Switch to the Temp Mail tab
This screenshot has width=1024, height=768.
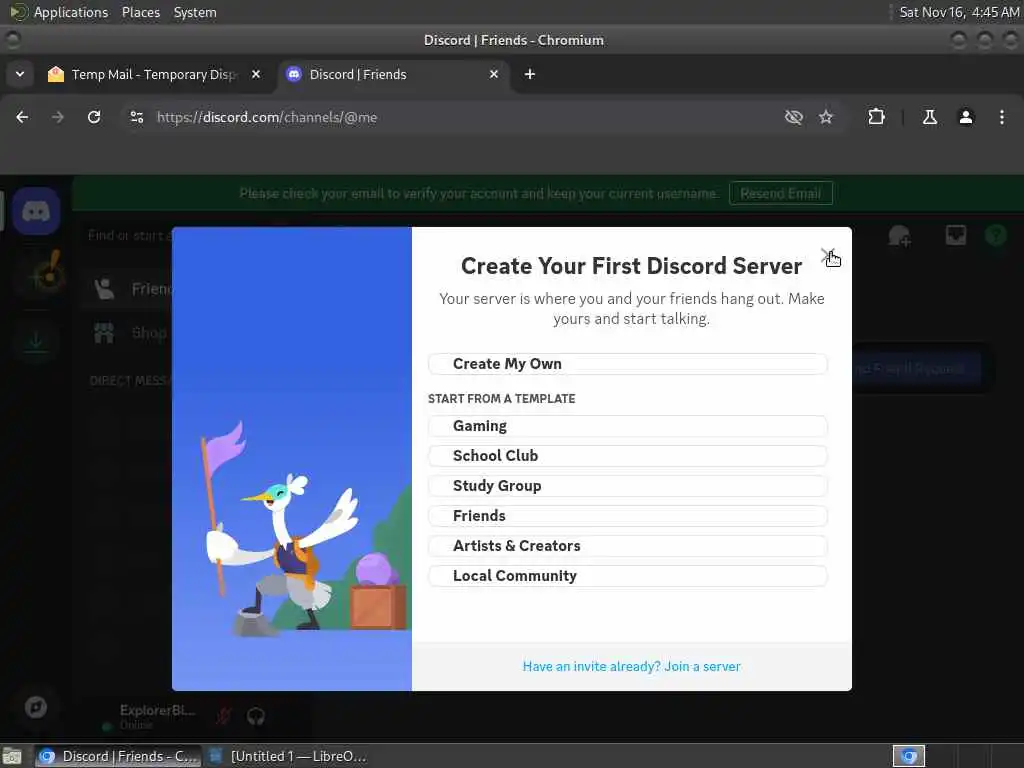[155, 74]
